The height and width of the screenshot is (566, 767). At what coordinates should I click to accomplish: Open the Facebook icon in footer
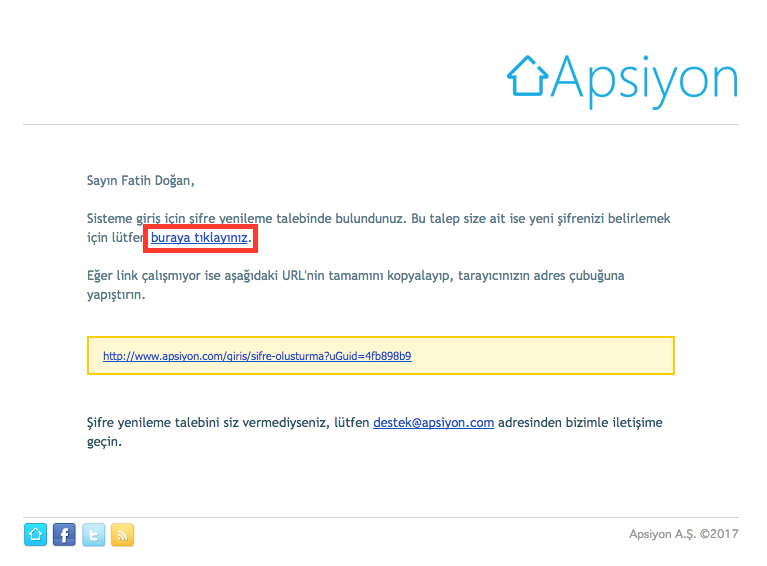(x=64, y=534)
